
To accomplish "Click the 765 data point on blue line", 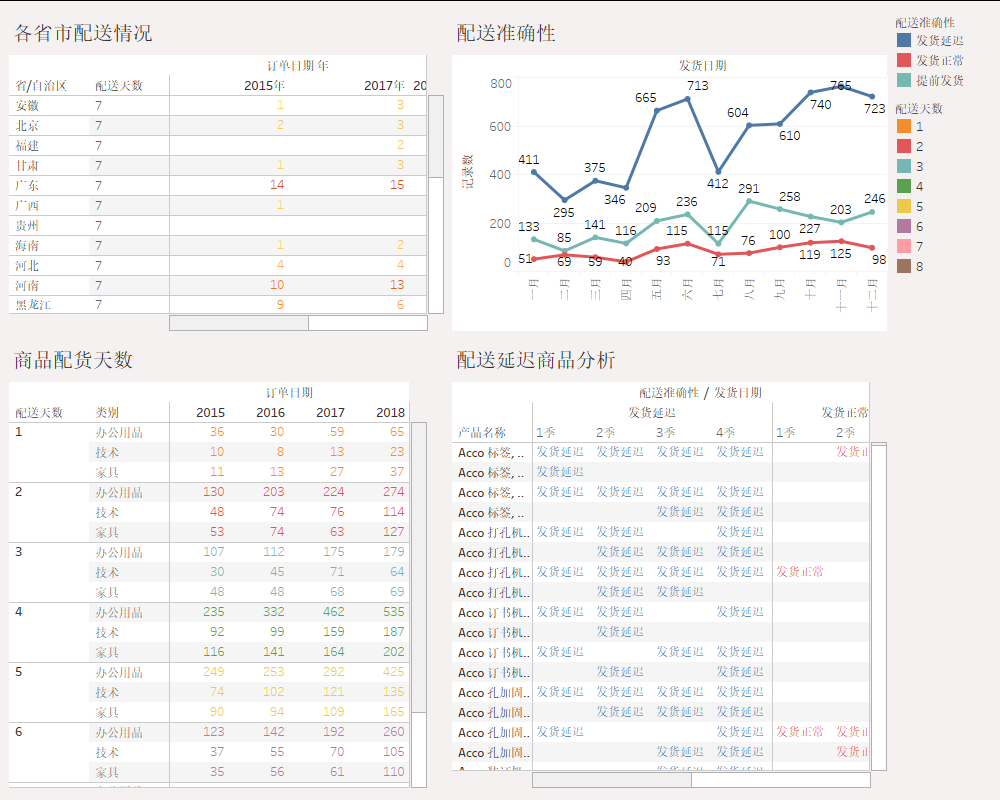I will [841, 86].
